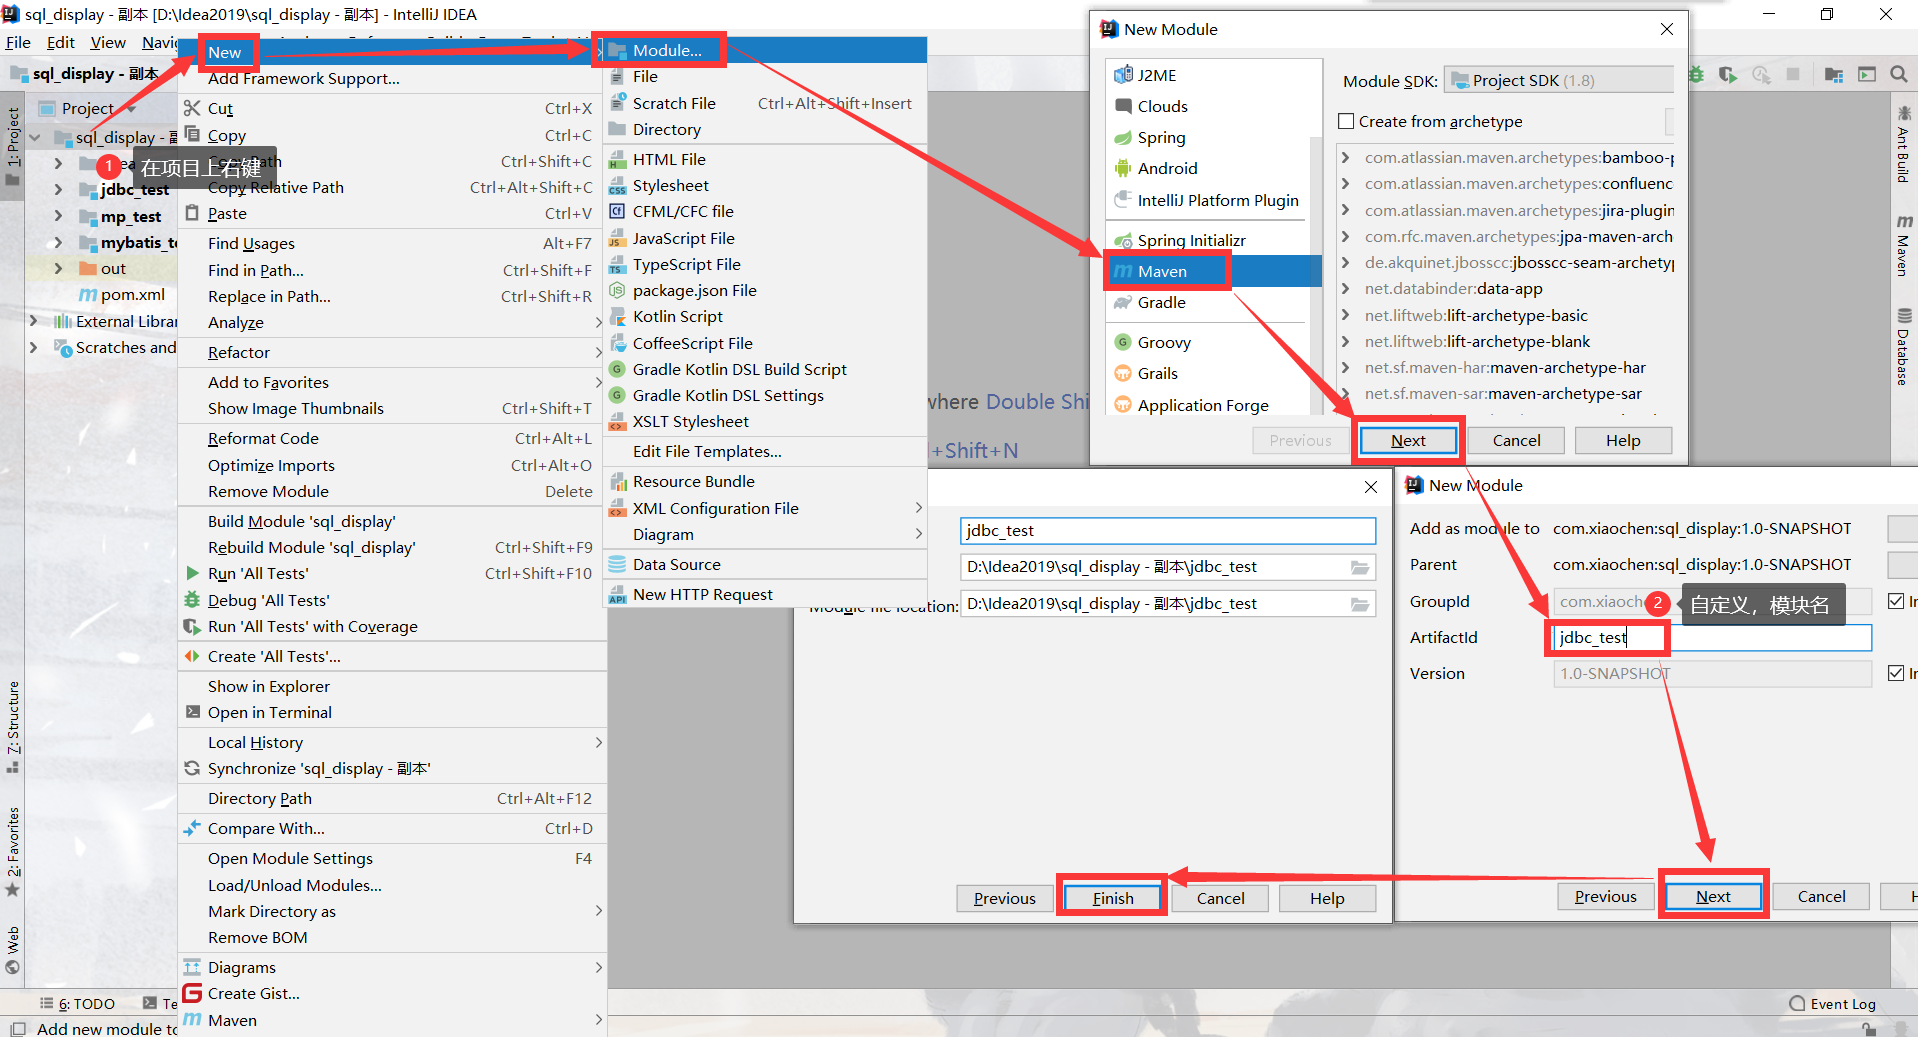
Task: Select the Android module type icon
Action: pos(1123,168)
